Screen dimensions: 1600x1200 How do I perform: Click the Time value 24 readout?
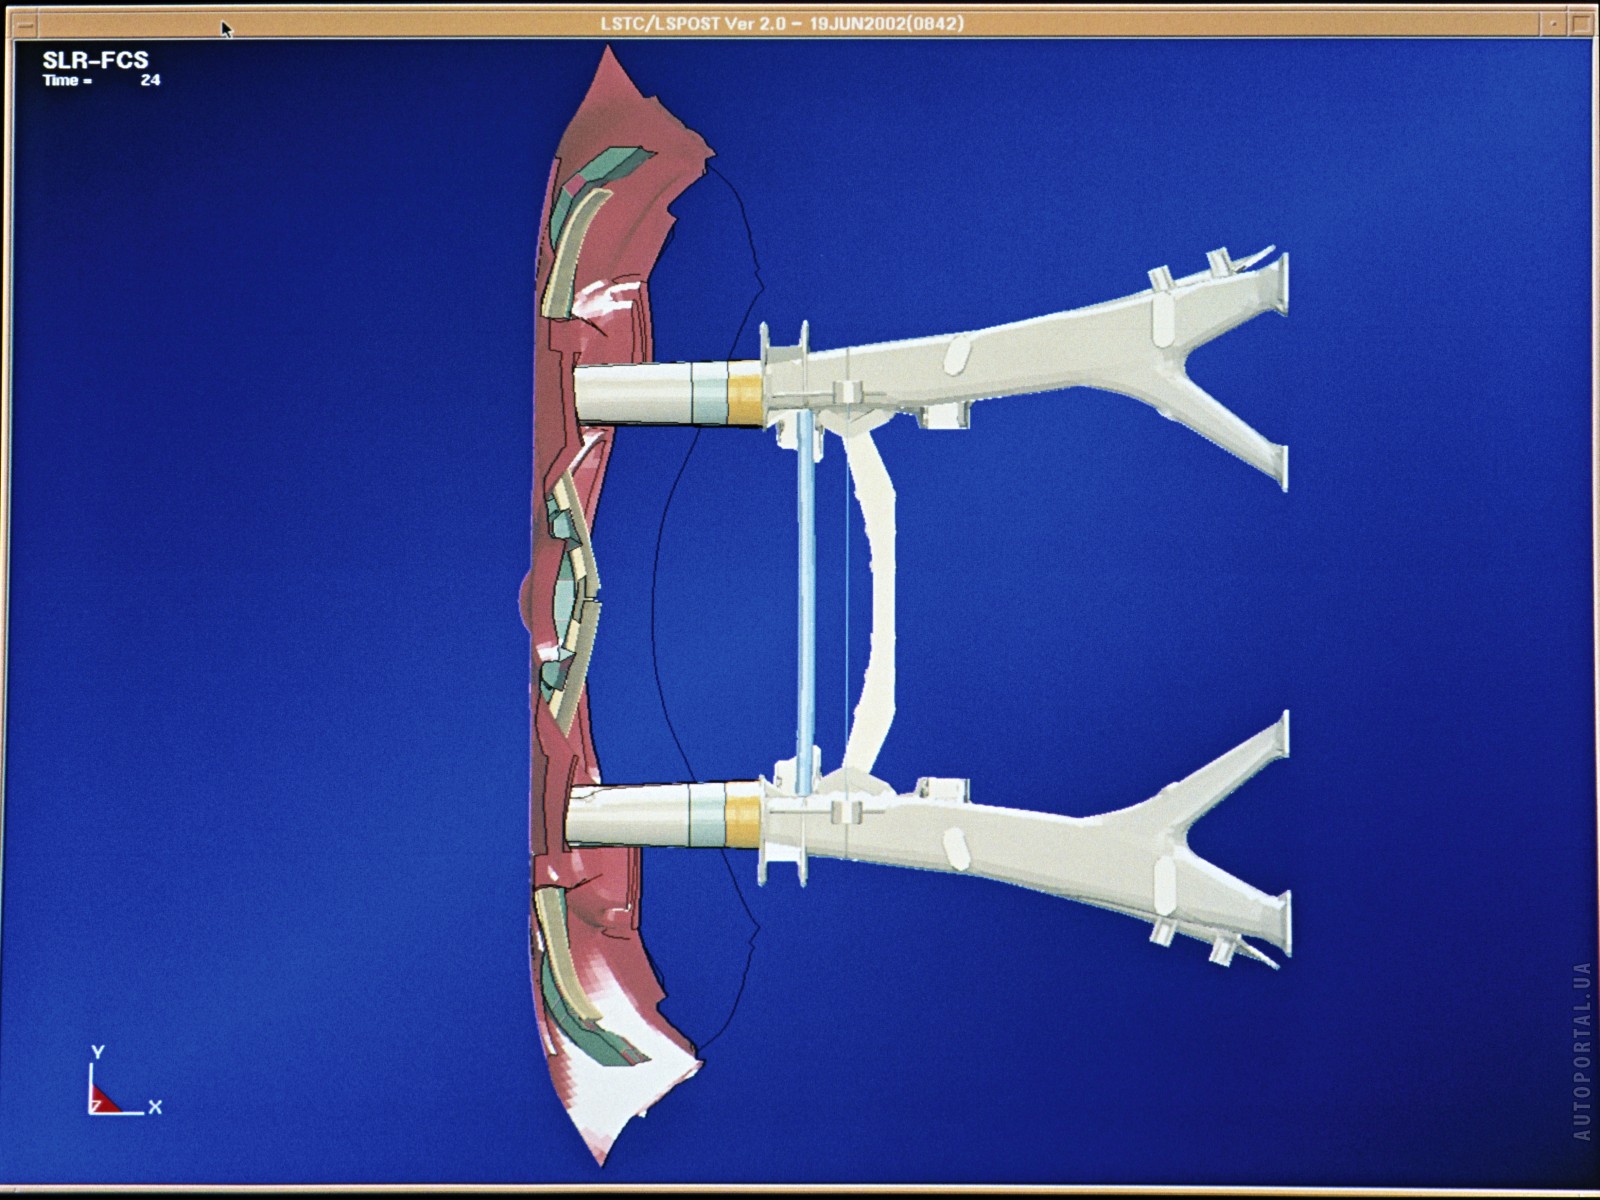click(150, 81)
